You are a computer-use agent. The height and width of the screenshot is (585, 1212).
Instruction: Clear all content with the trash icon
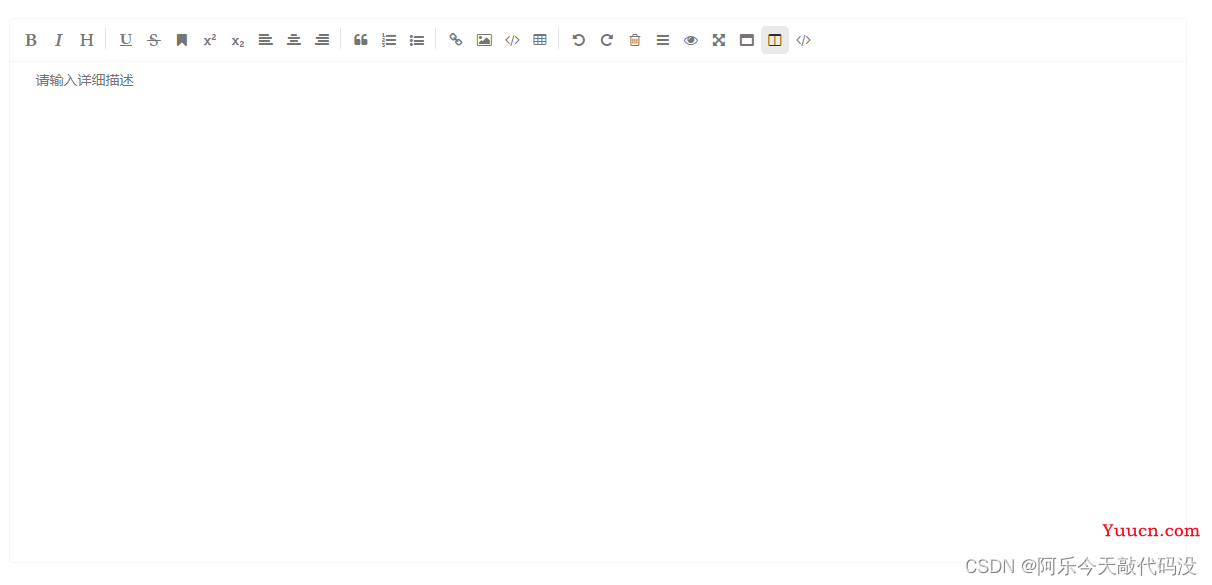[635, 40]
